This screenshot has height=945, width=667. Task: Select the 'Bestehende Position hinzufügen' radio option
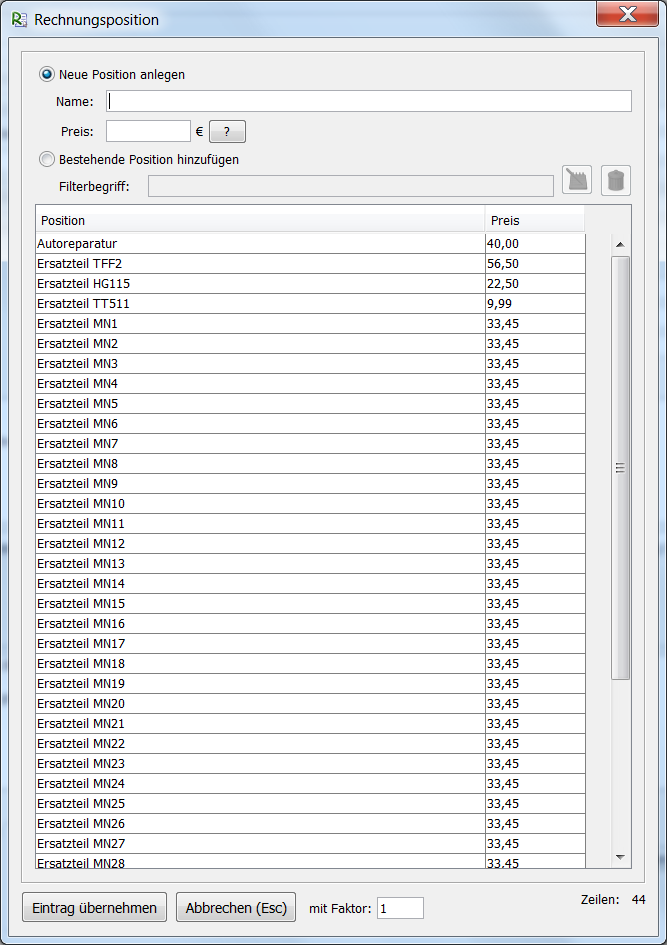tap(47, 159)
